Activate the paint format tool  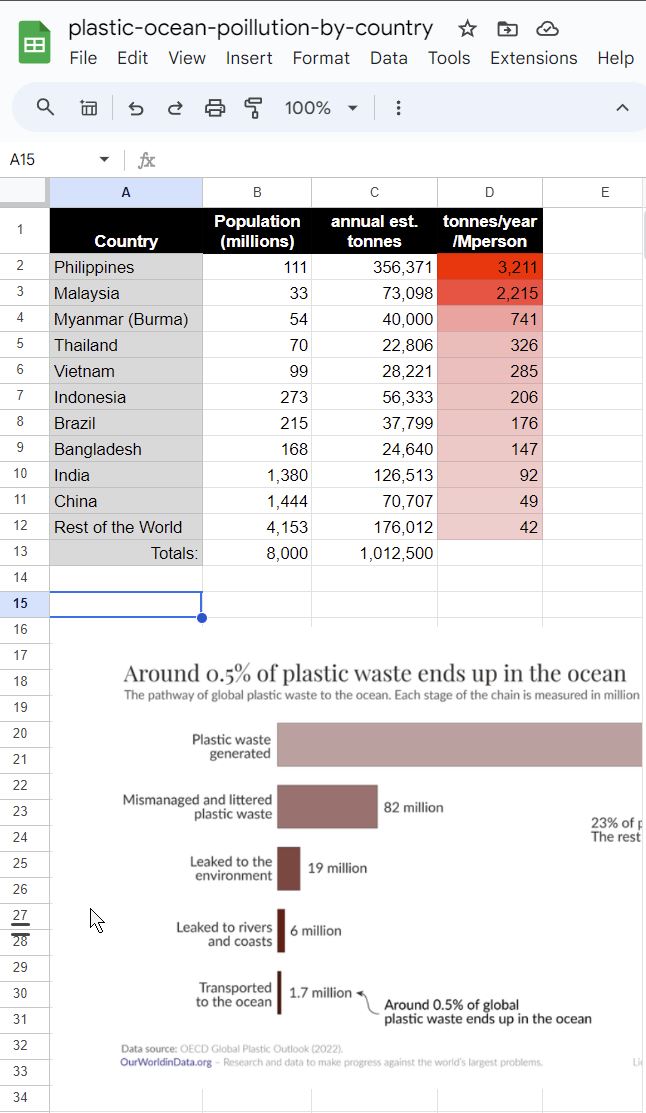[x=254, y=108]
